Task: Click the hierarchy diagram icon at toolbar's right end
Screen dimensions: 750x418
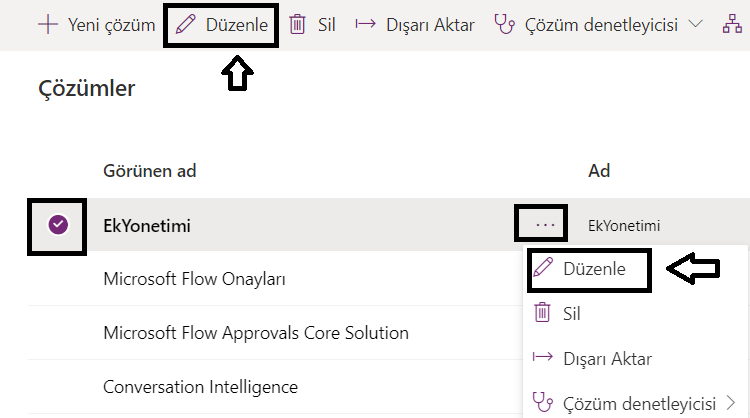Action: [732, 23]
